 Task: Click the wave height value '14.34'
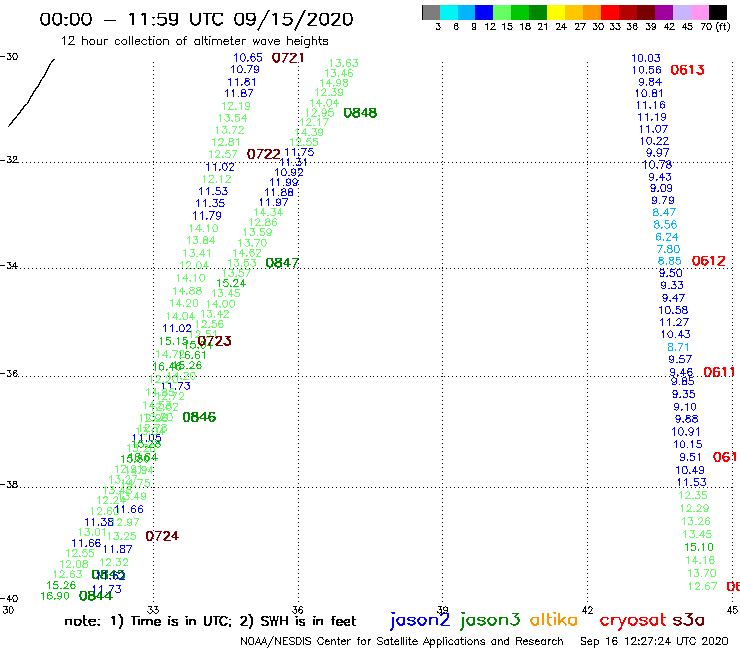tap(268, 212)
